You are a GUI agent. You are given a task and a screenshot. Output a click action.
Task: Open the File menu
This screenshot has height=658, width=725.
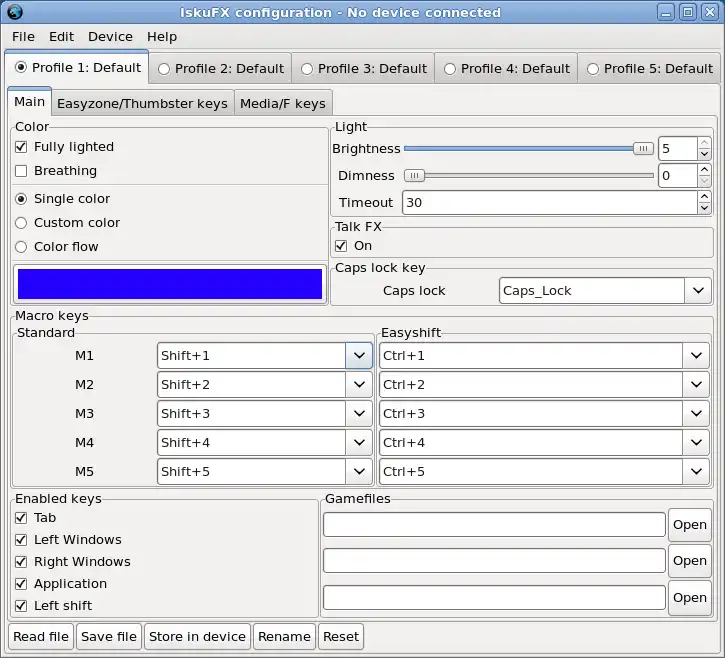pos(23,37)
